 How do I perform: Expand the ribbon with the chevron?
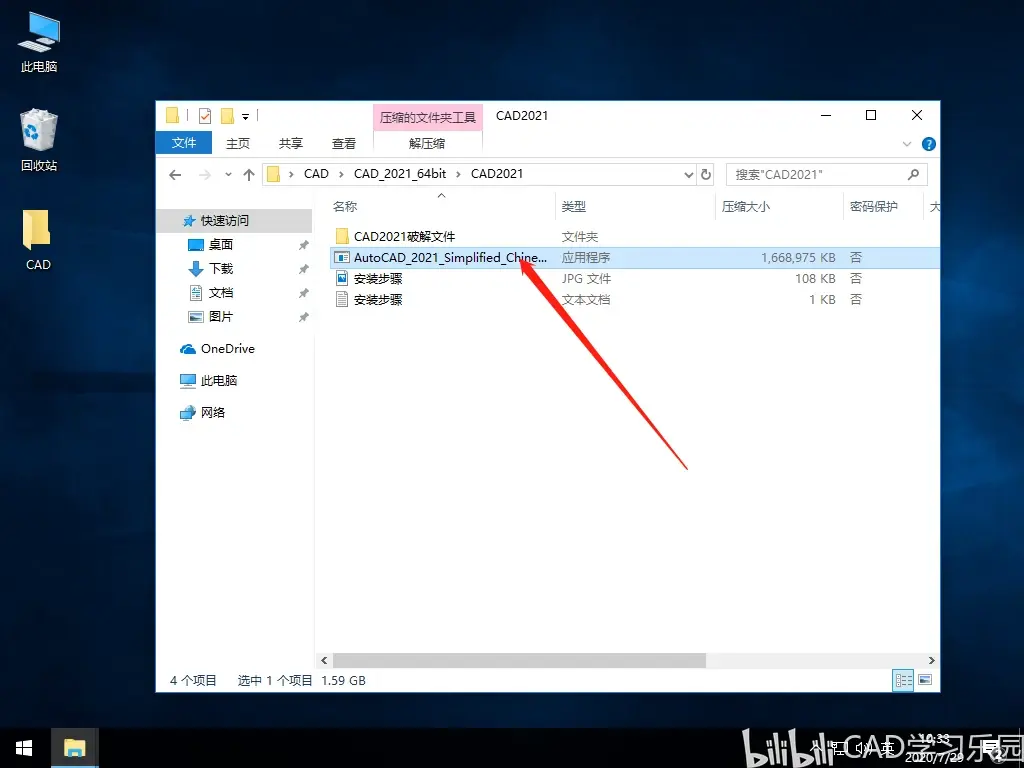click(906, 144)
